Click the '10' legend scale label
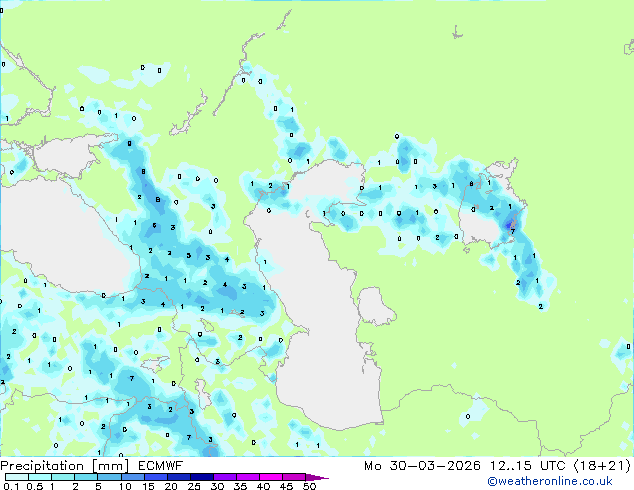Viewport: 634px width, 490px height. pos(125,486)
